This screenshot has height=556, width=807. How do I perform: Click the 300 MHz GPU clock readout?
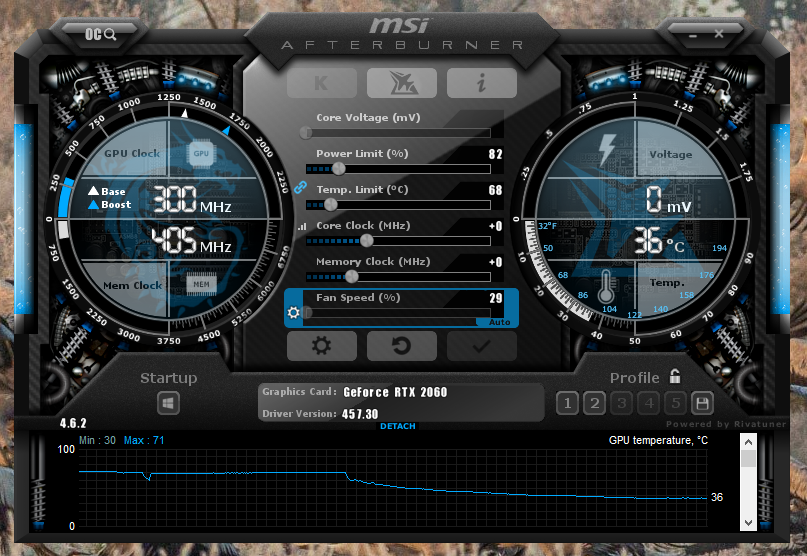[192, 200]
